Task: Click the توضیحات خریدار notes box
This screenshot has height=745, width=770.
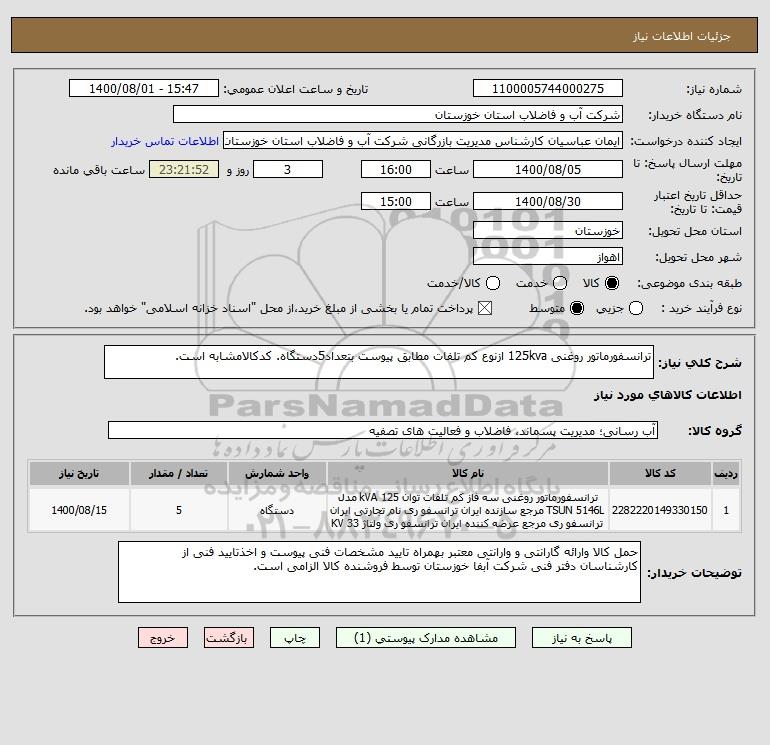Action: 379,572
